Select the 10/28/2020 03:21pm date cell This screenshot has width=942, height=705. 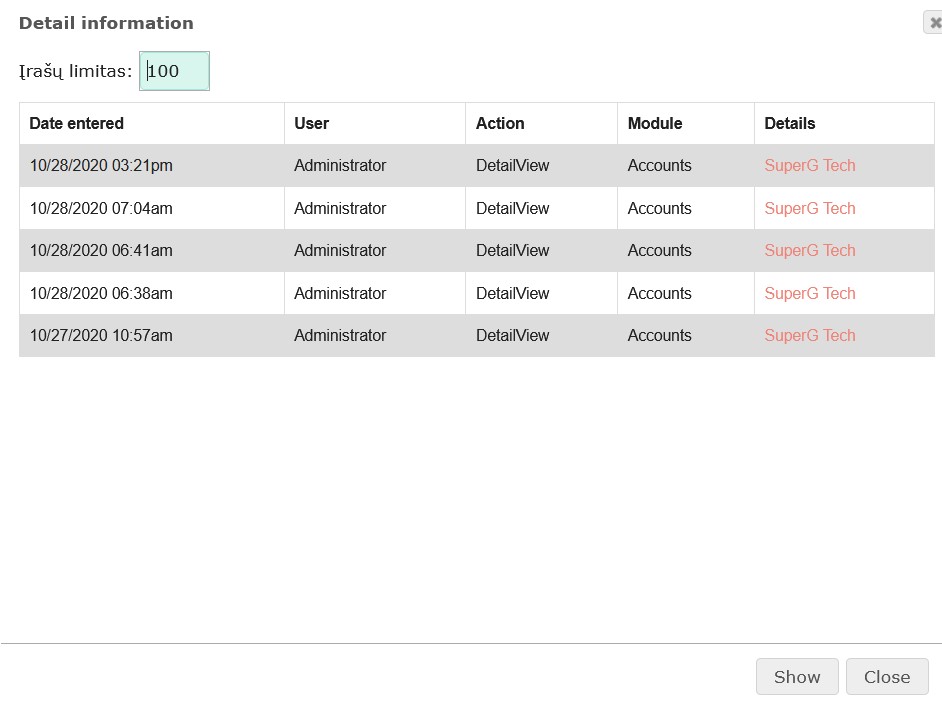(101, 166)
